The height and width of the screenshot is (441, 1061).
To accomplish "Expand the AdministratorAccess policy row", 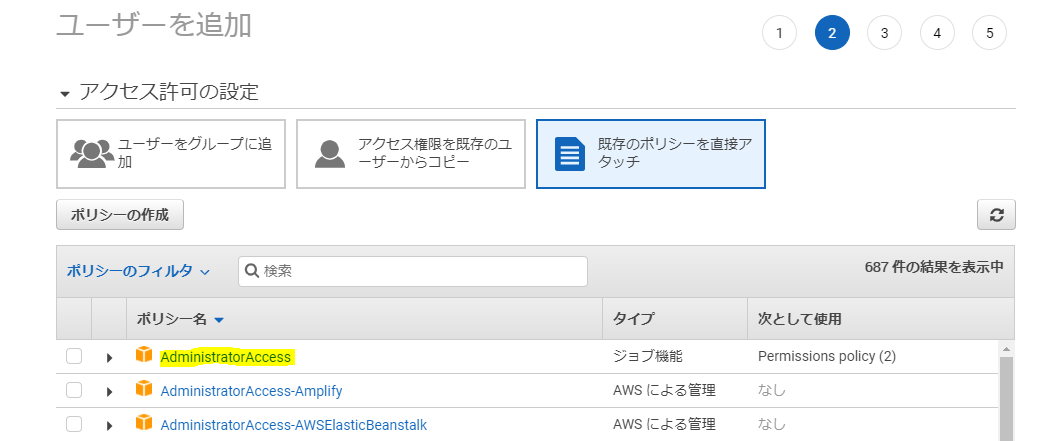I will tap(109, 357).
